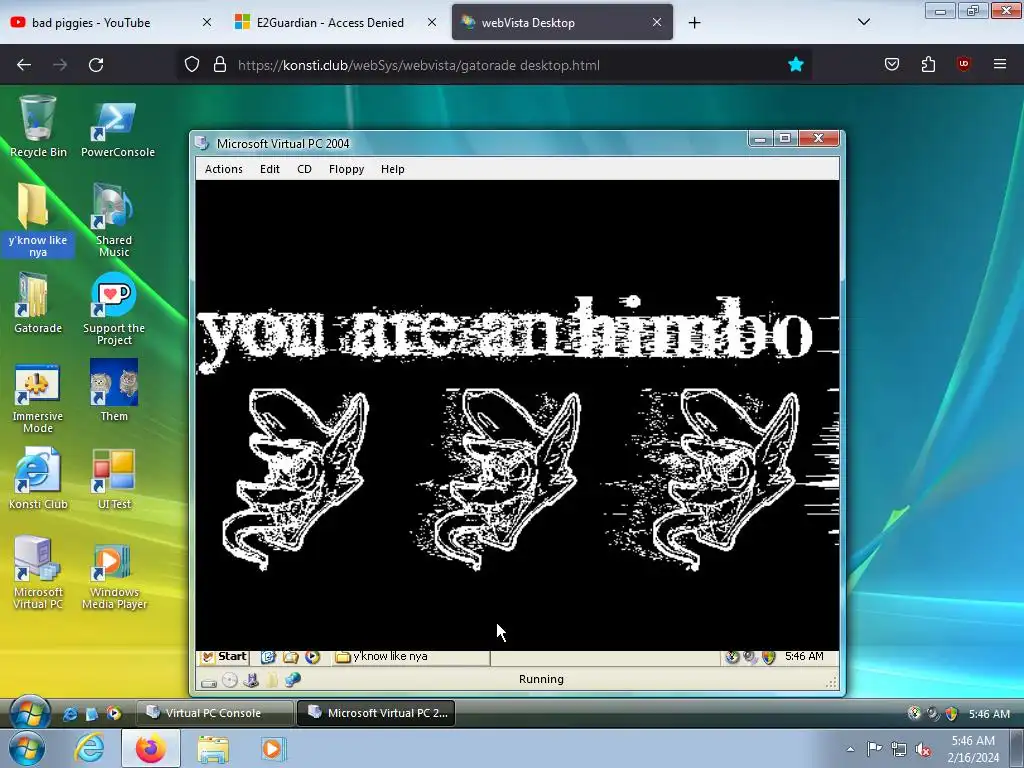Click the Action Center flag tray icon

click(x=874, y=749)
